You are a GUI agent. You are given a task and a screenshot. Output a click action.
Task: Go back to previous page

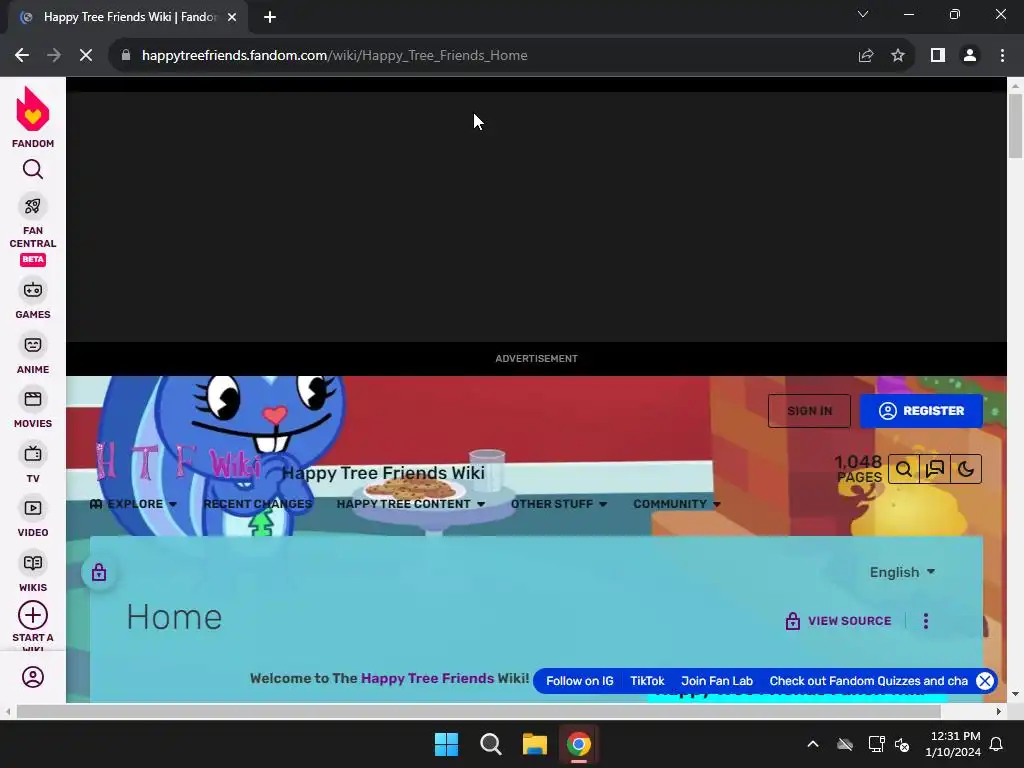[x=22, y=56]
